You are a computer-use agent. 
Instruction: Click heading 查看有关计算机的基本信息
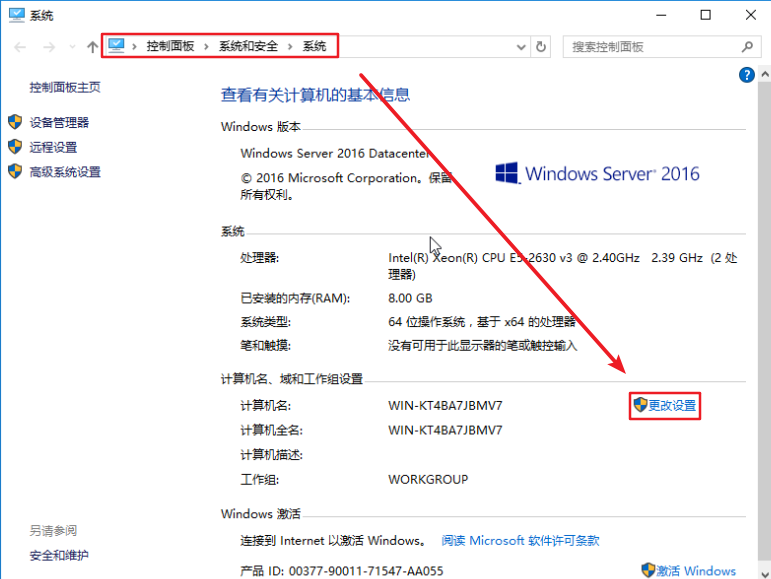pos(315,94)
